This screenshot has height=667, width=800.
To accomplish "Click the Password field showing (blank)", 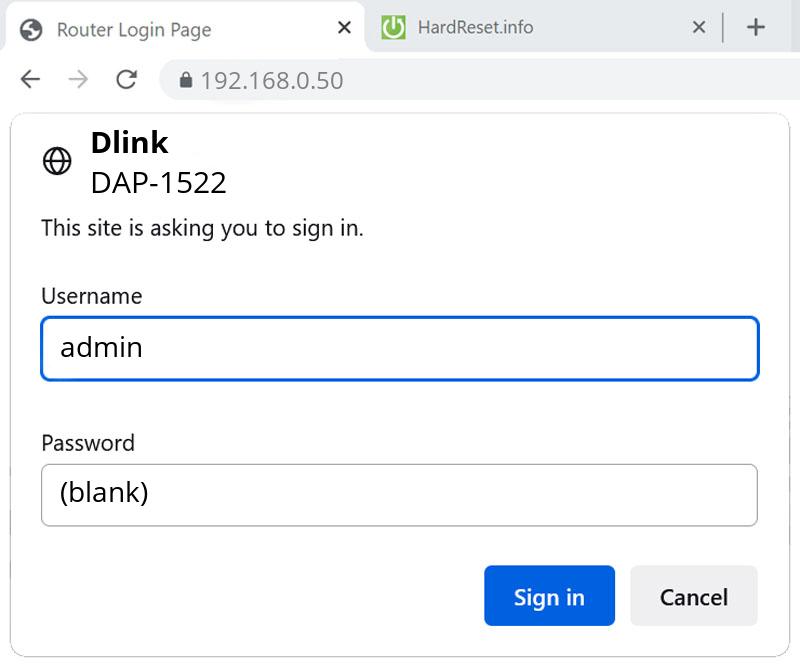I will pyautogui.click(x=400, y=494).
